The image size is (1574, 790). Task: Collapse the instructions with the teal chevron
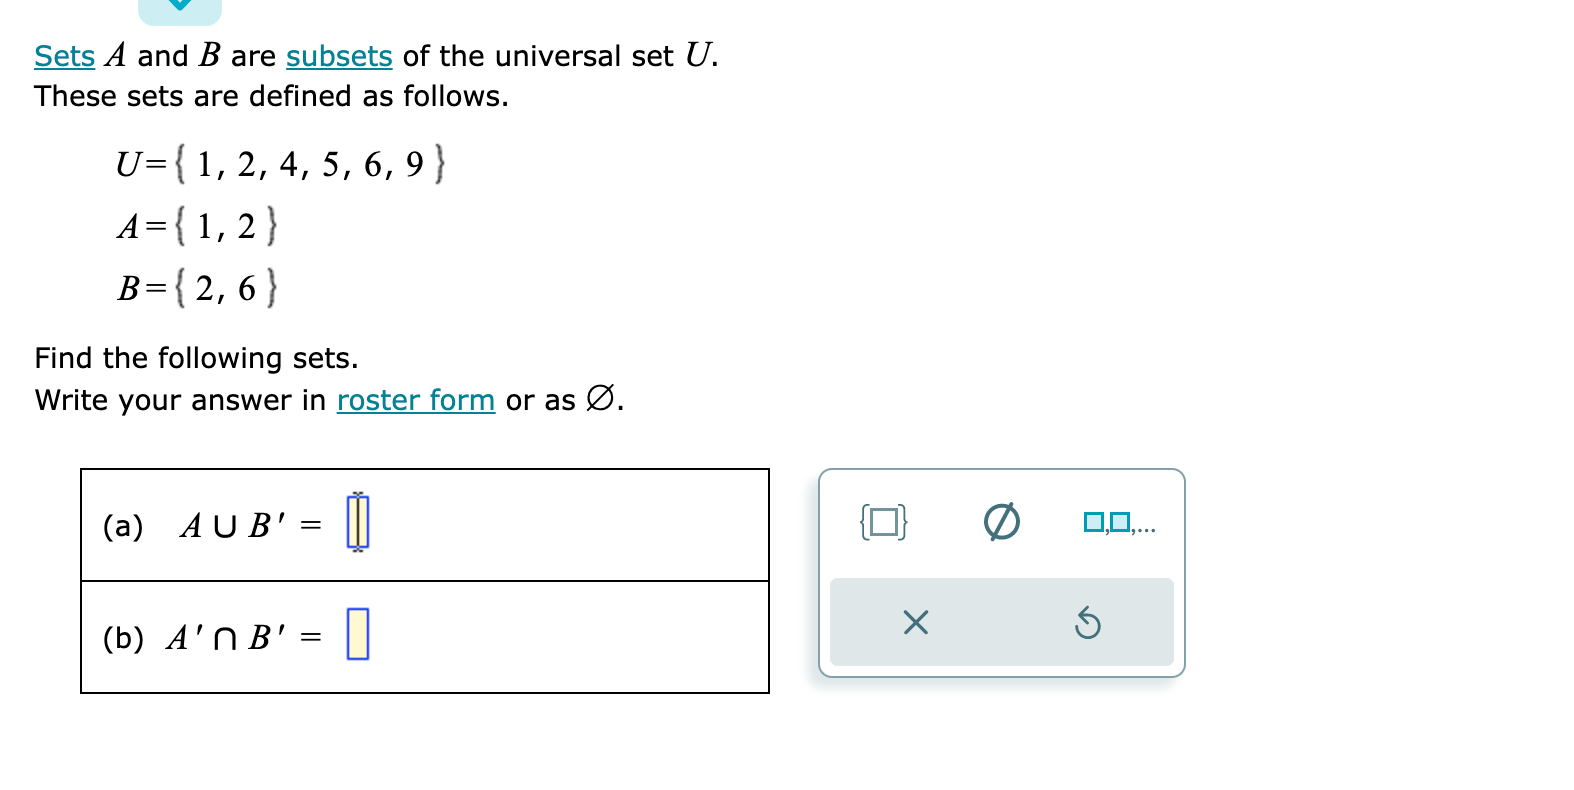click(x=180, y=8)
